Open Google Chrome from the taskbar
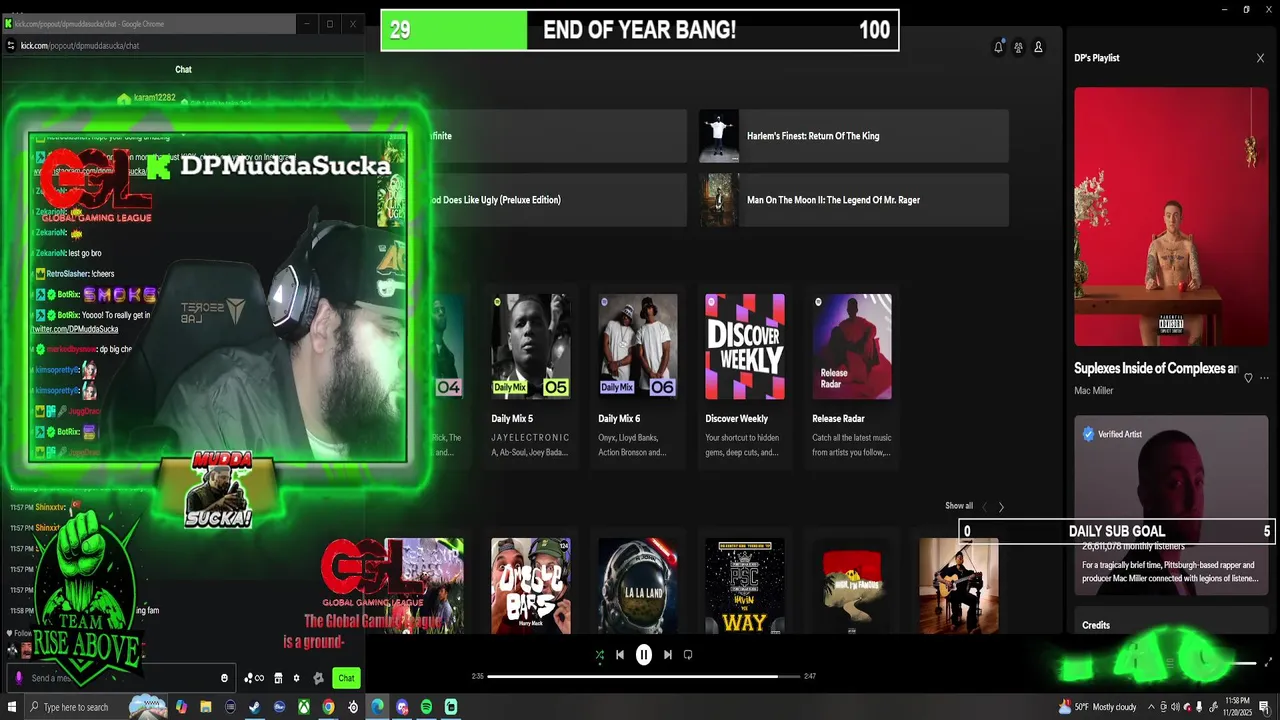The height and width of the screenshot is (720, 1280). tap(328, 707)
